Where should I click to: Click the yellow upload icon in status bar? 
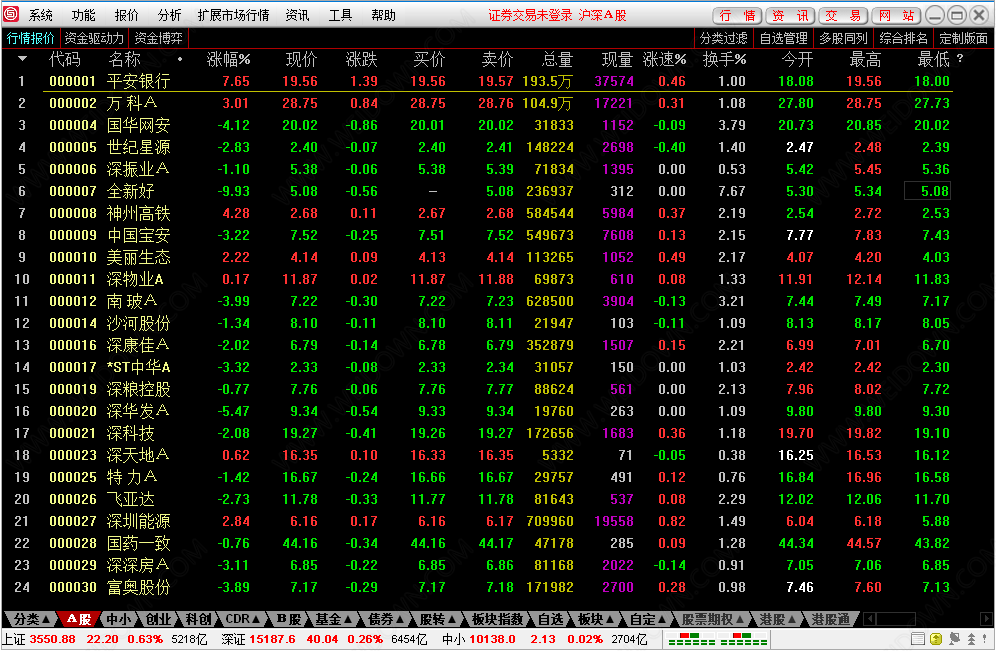(x=936, y=639)
